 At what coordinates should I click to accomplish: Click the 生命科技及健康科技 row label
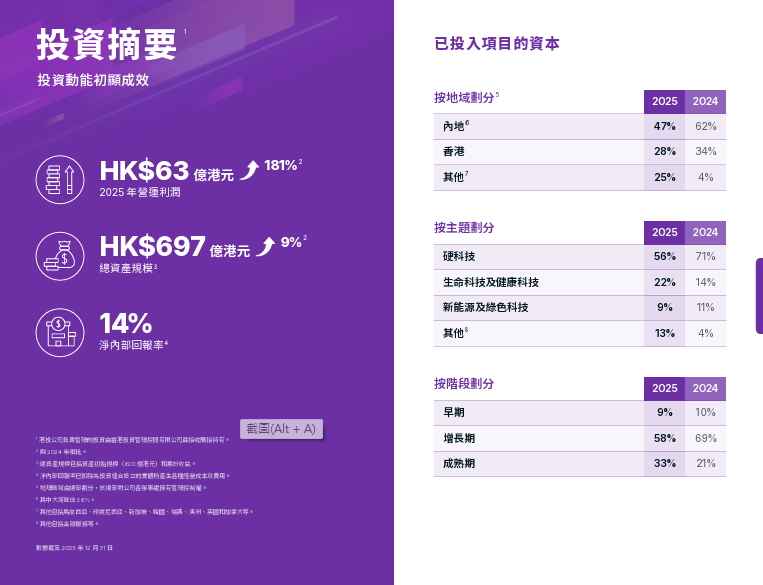491,282
